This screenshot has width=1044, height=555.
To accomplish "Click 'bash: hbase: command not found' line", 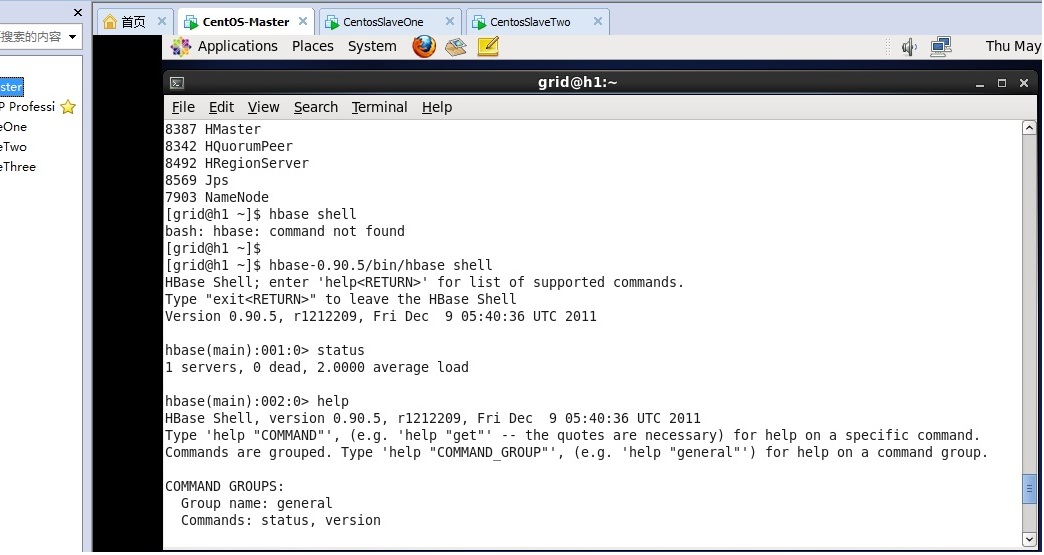I will click(285, 232).
